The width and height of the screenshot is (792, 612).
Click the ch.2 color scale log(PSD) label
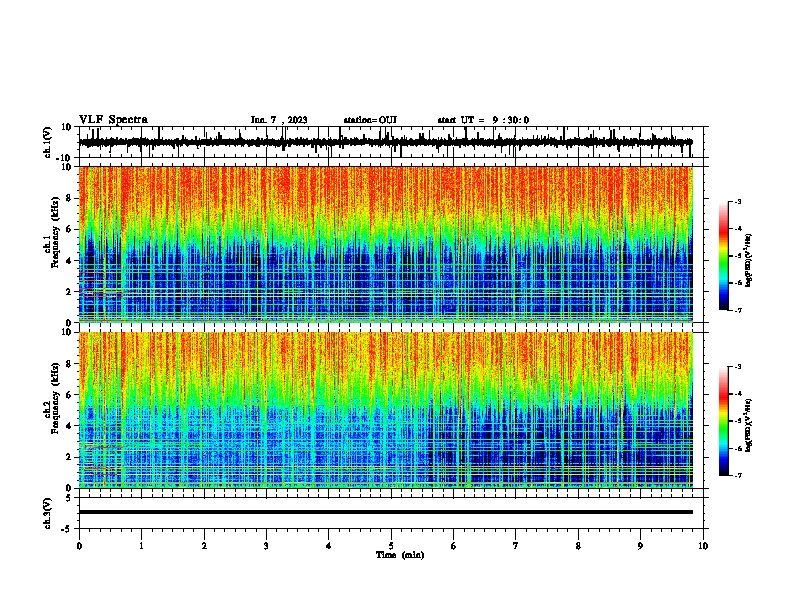tap(749, 425)
